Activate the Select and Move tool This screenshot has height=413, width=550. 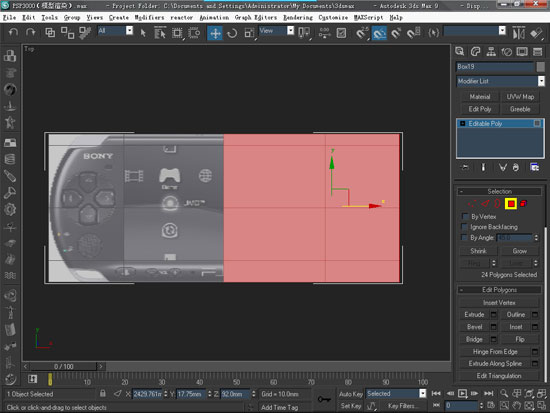[x=215, y=33]
